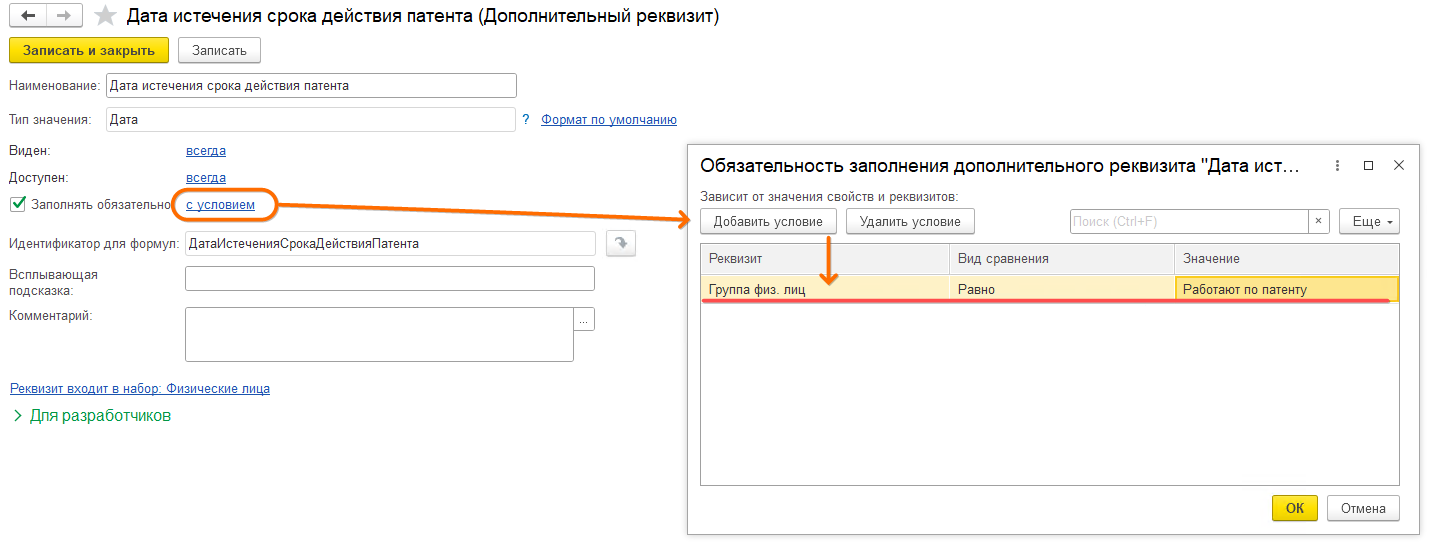Open the Формат по умолчанию link
This screenshot has height=557, width=1447.
tap(609, 119)
